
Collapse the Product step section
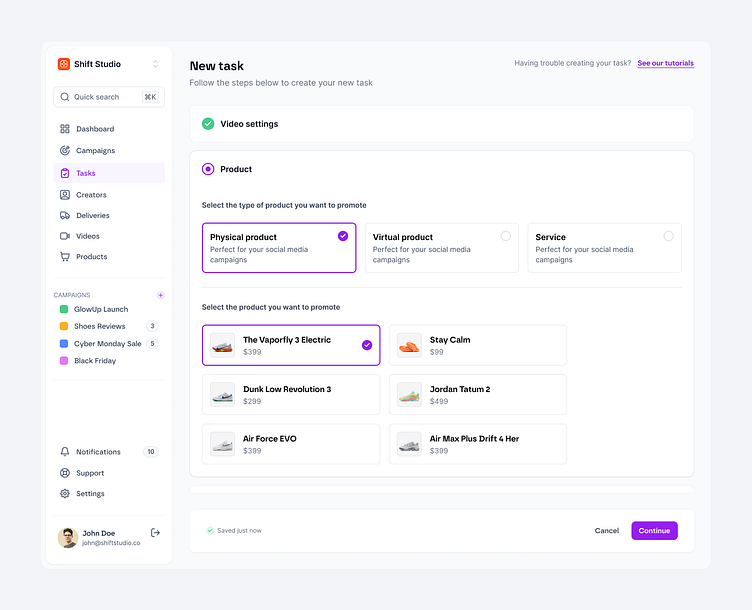[x=236, y=170]
